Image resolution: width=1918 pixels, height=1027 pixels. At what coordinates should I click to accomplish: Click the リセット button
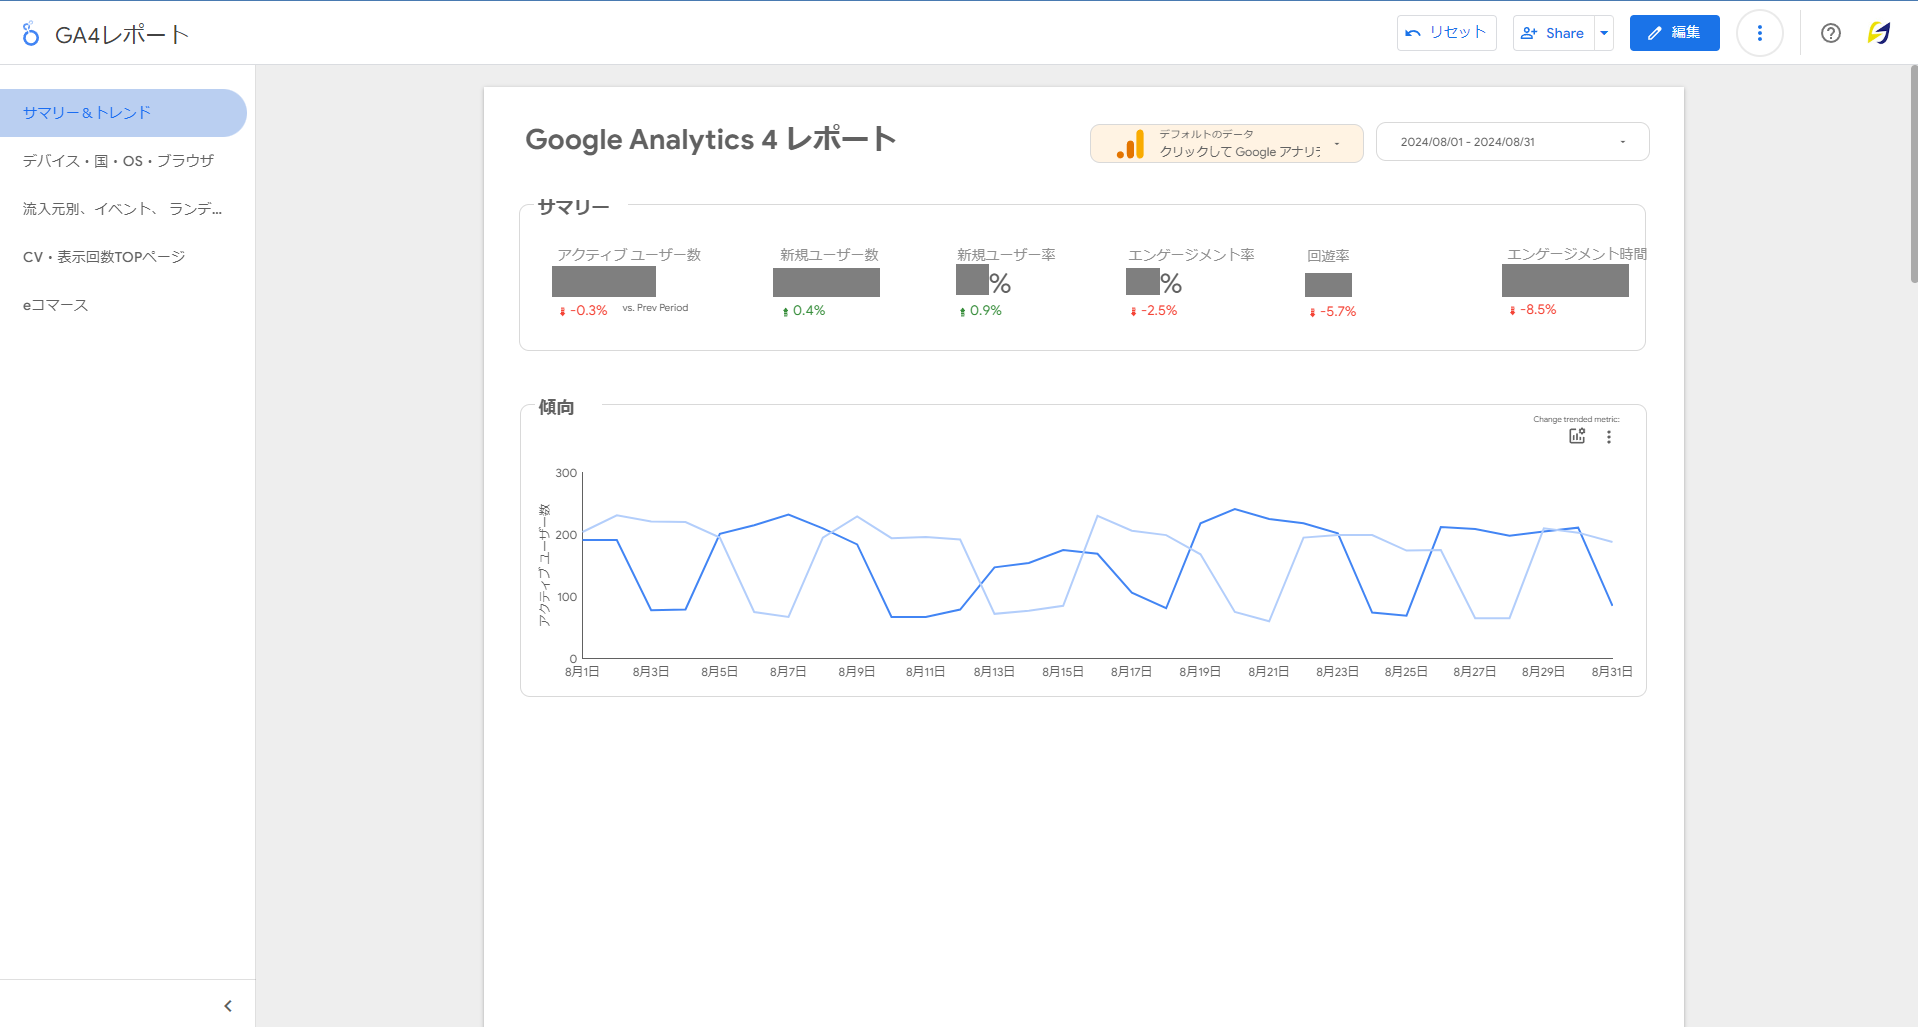click(x=1446, y=33)
